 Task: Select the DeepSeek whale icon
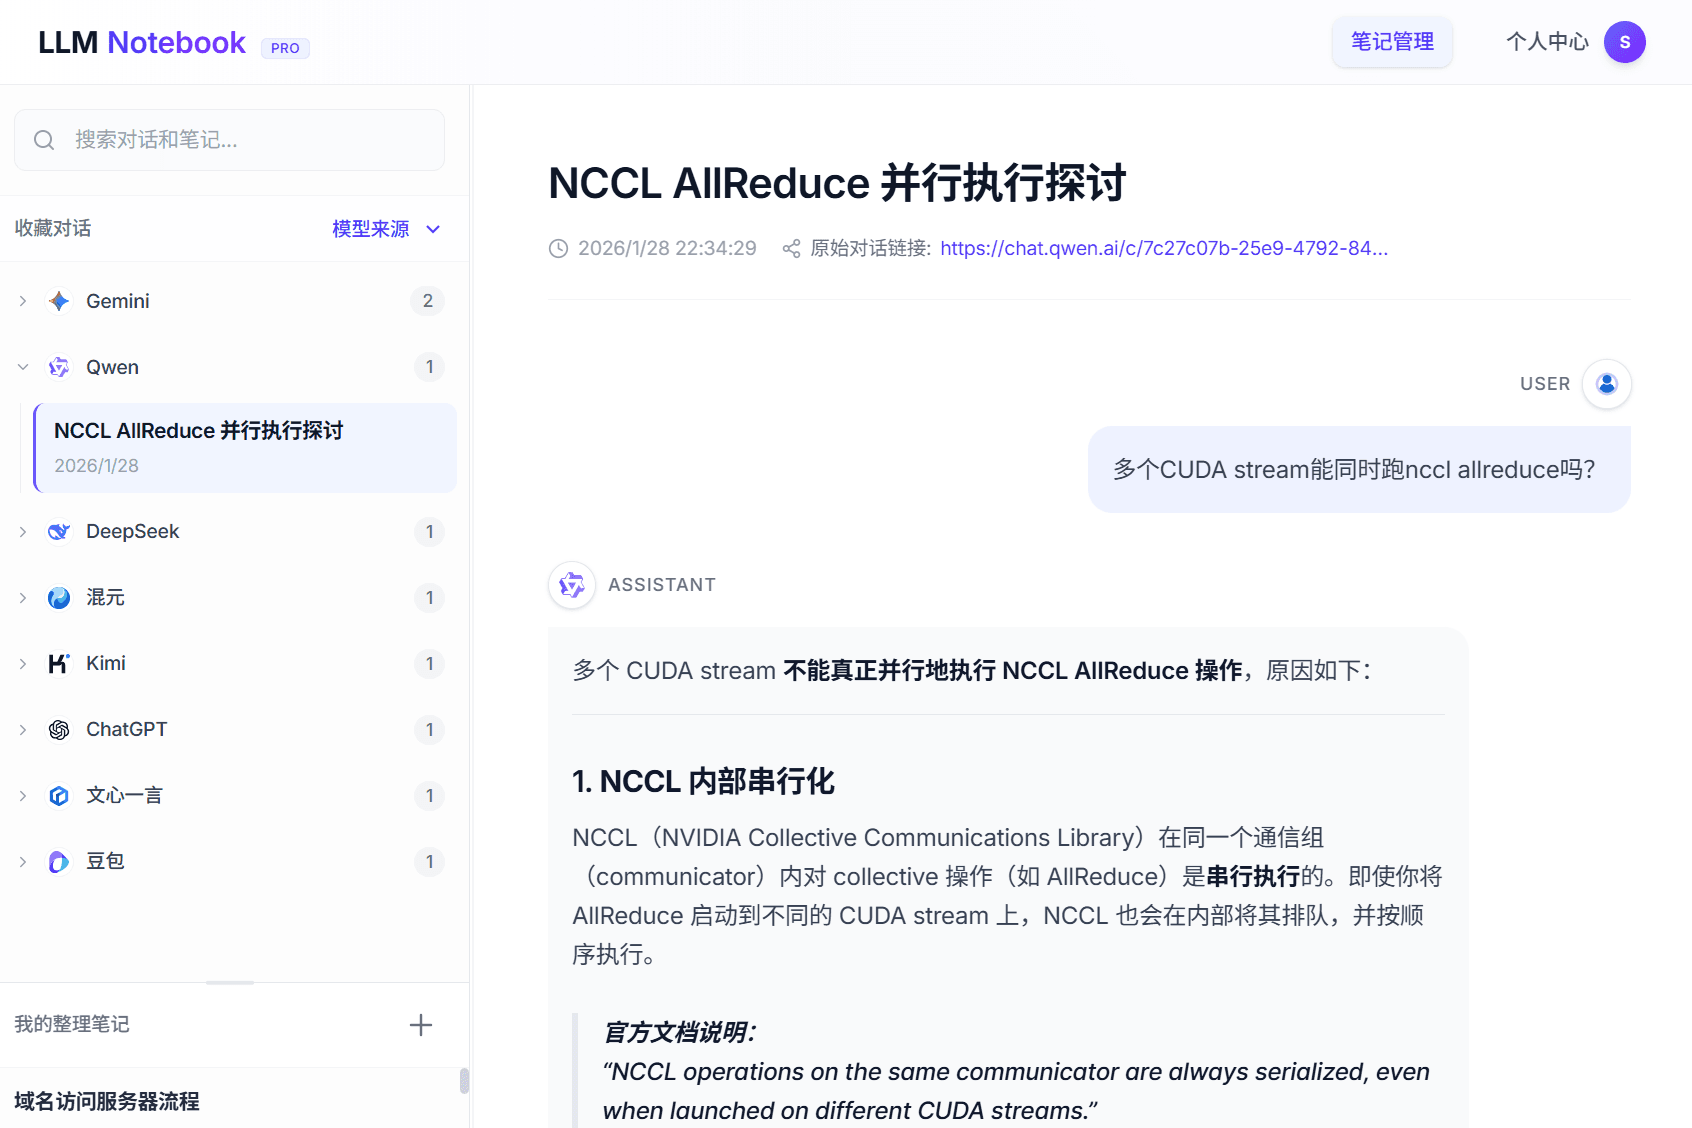click(x=58, y=531)
